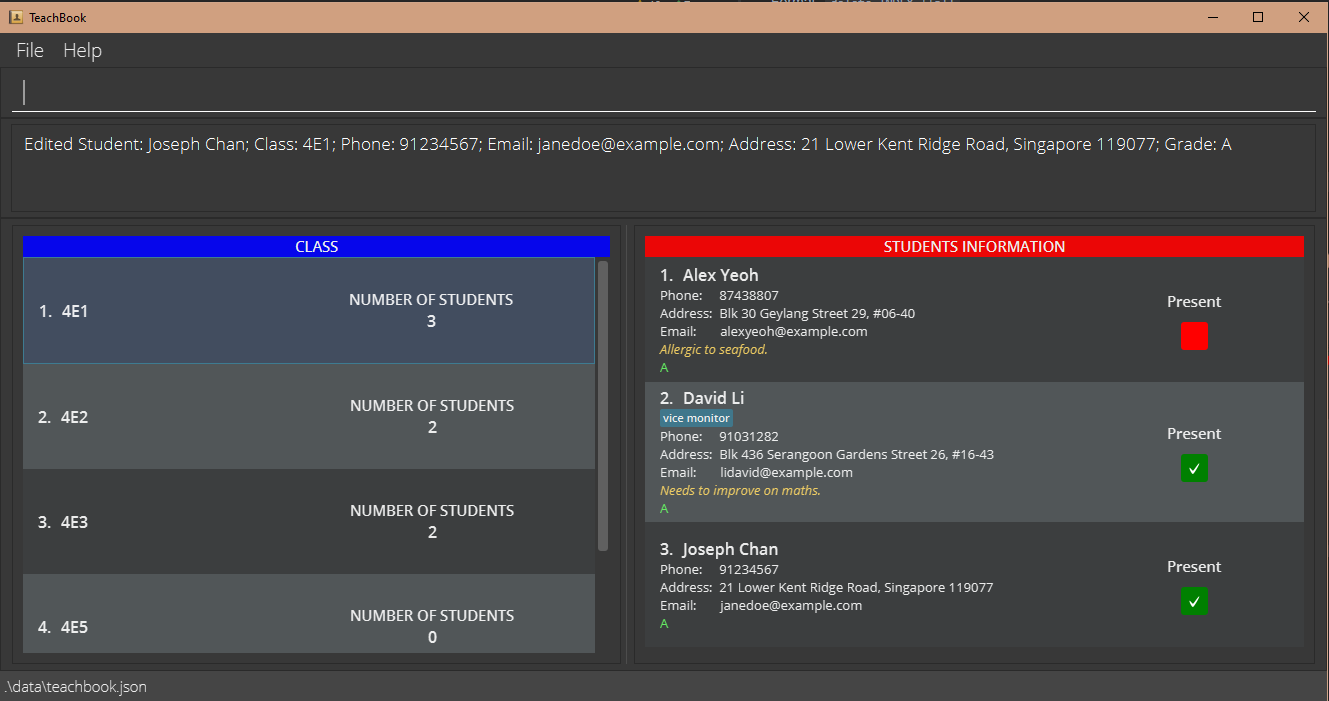Toggle Joseph Chan's green present checkbox
1329x701 pixels.
tap(1194, 601)
